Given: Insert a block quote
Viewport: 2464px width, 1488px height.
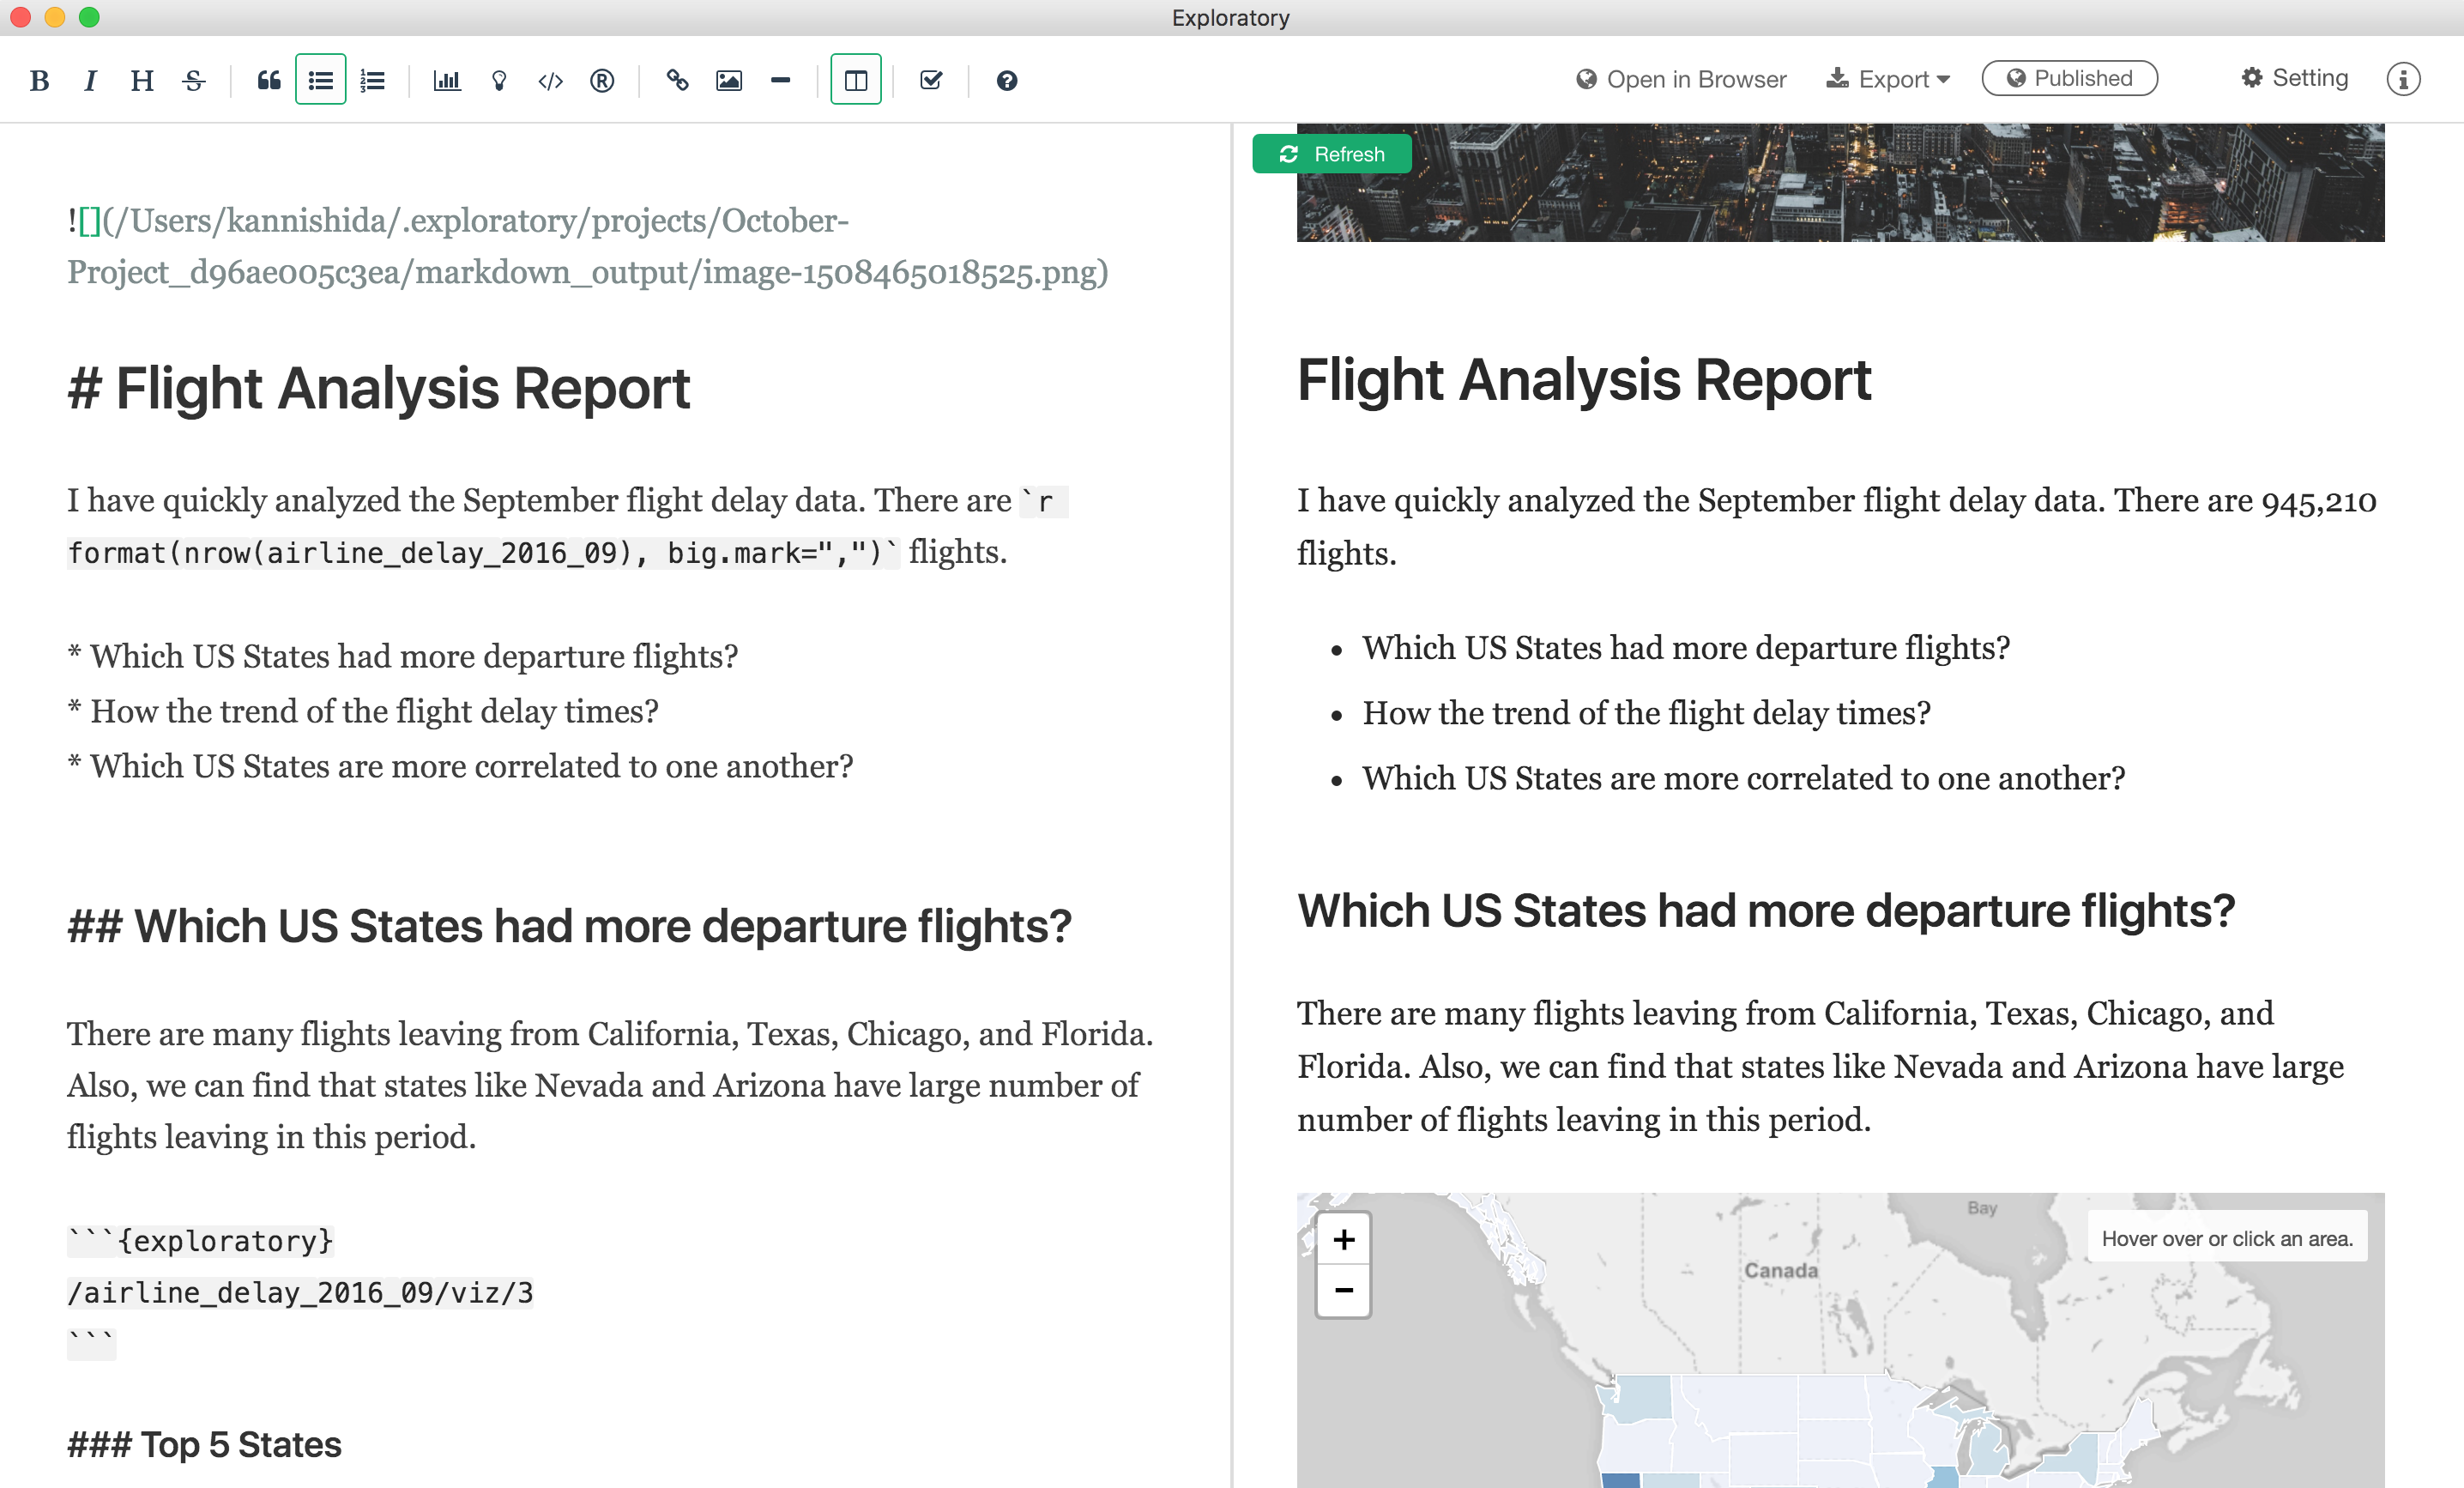Looking at the screenshot, I should (x=269, y=80).
